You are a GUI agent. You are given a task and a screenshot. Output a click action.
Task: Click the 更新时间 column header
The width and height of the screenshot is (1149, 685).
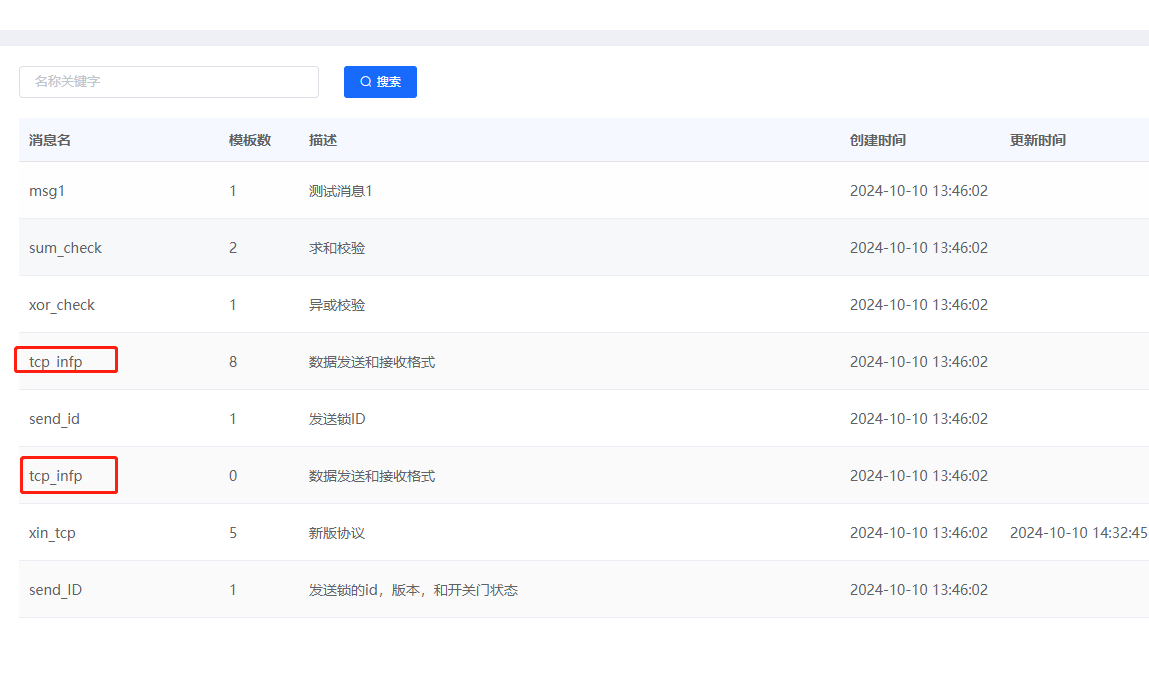coord(1040,140)
